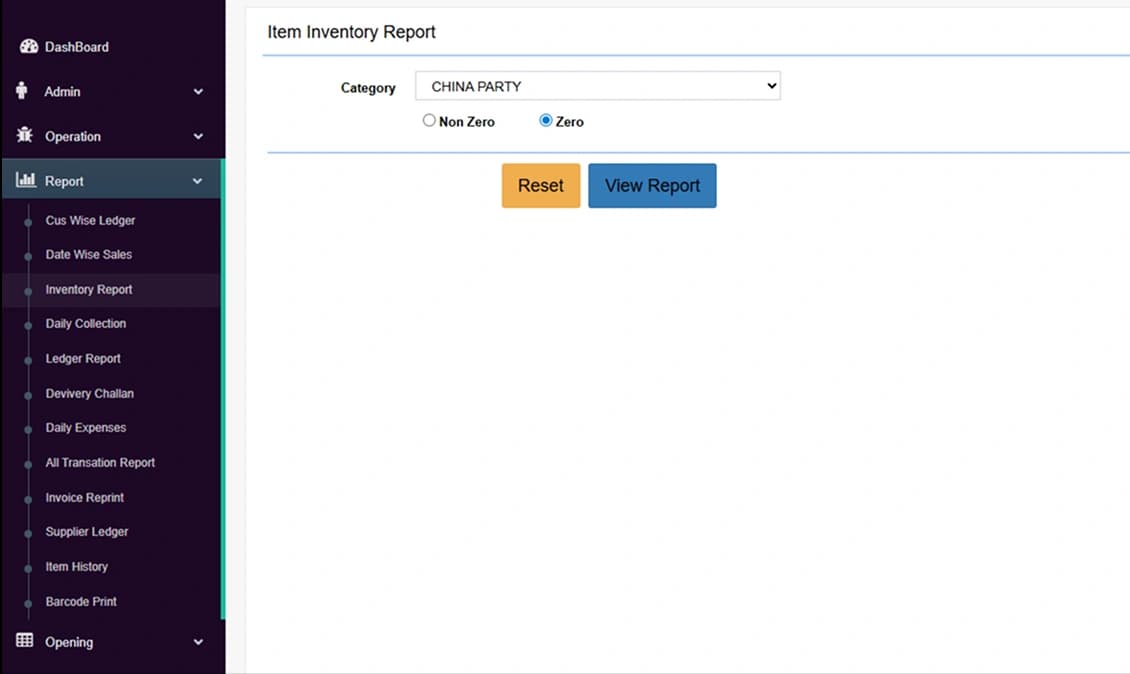Go to Daily Collection report
The image size is (1130, 674).
coord(85,324)
